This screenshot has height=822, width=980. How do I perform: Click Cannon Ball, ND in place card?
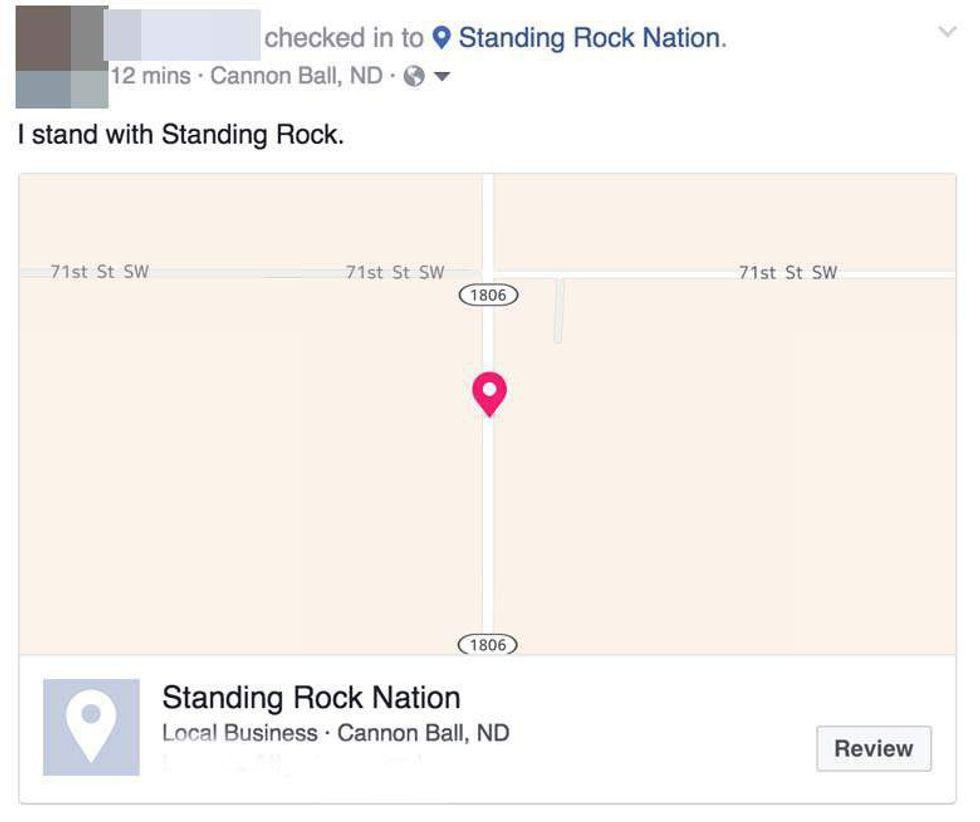click(x=423, y=733)
